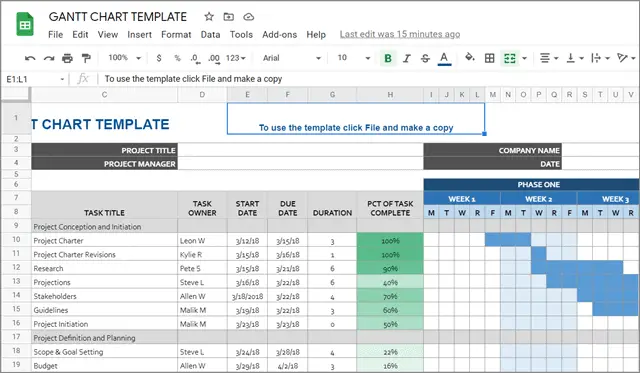Click the Undo arrow icon
Image resolution: width=640 pixels, height=373 pixels.
pos(30,58)
